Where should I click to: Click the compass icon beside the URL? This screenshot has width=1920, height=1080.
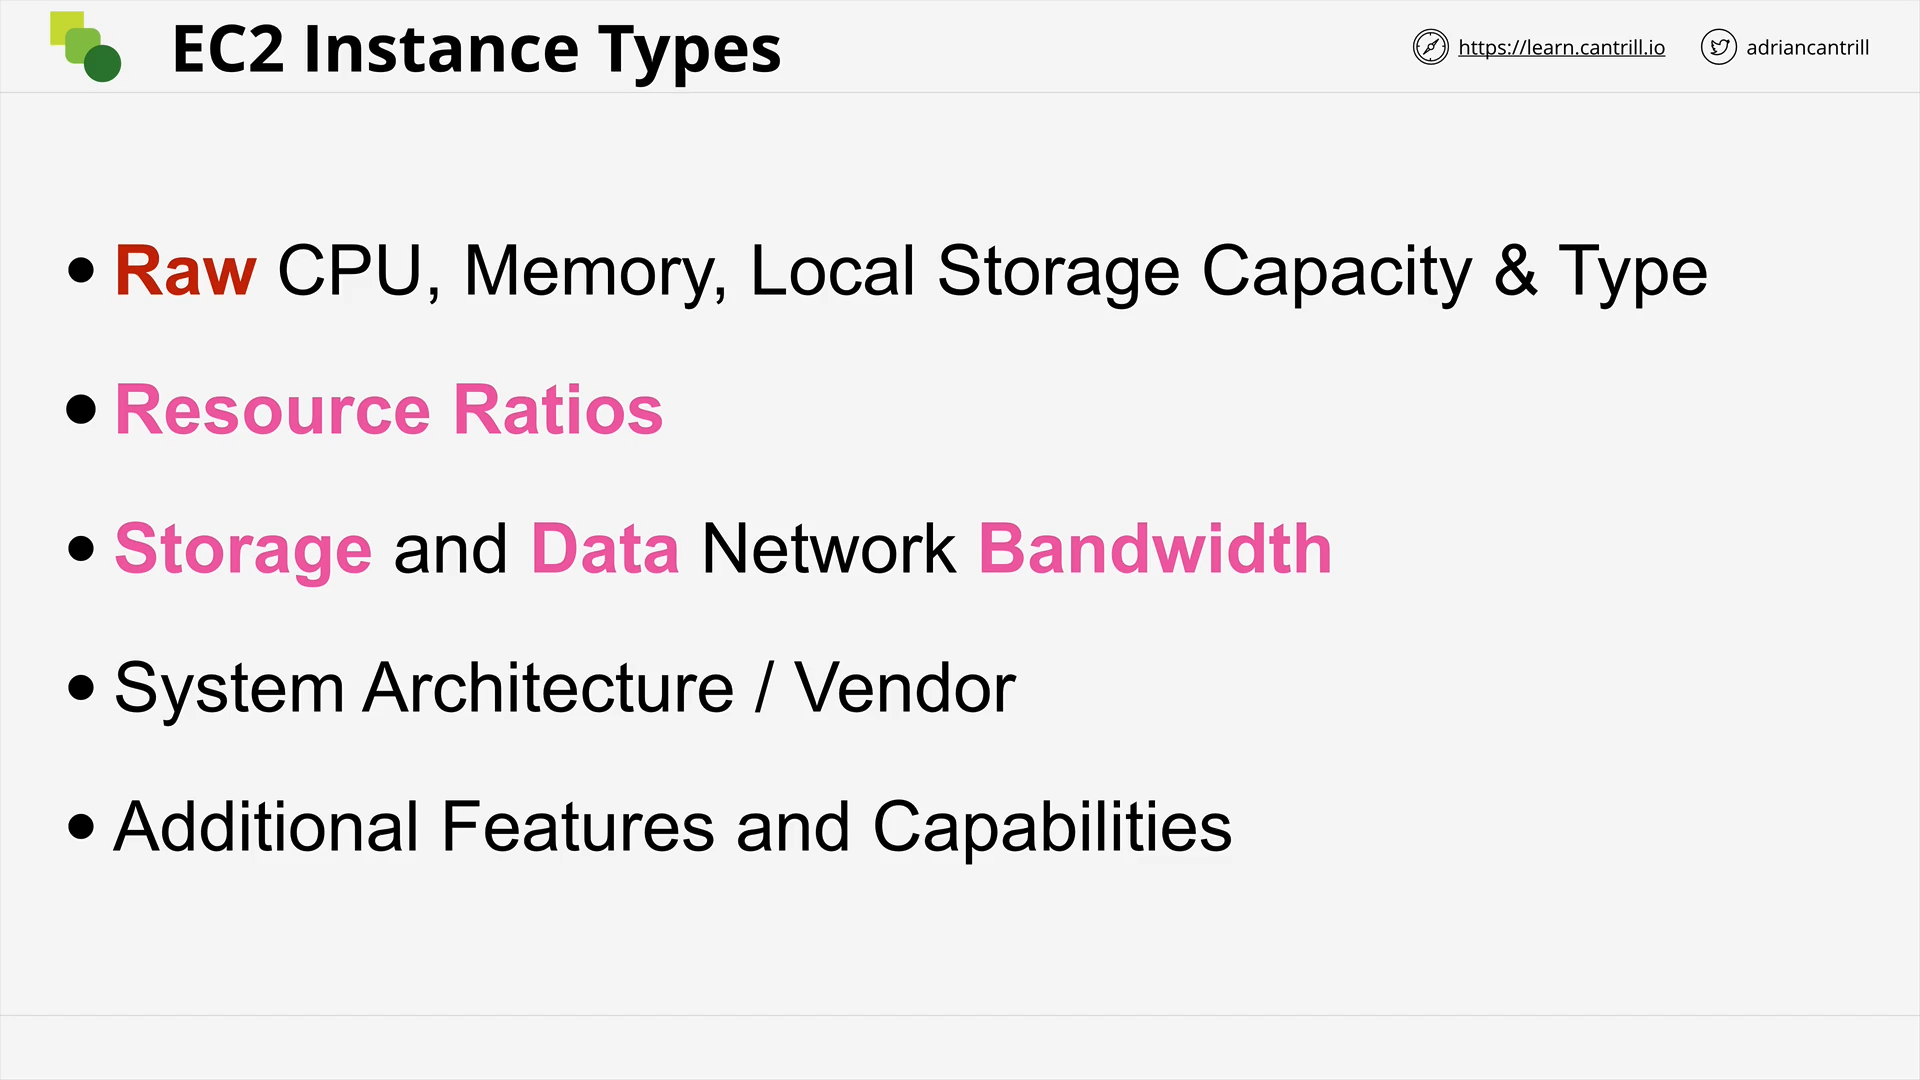coord(1430,47)
